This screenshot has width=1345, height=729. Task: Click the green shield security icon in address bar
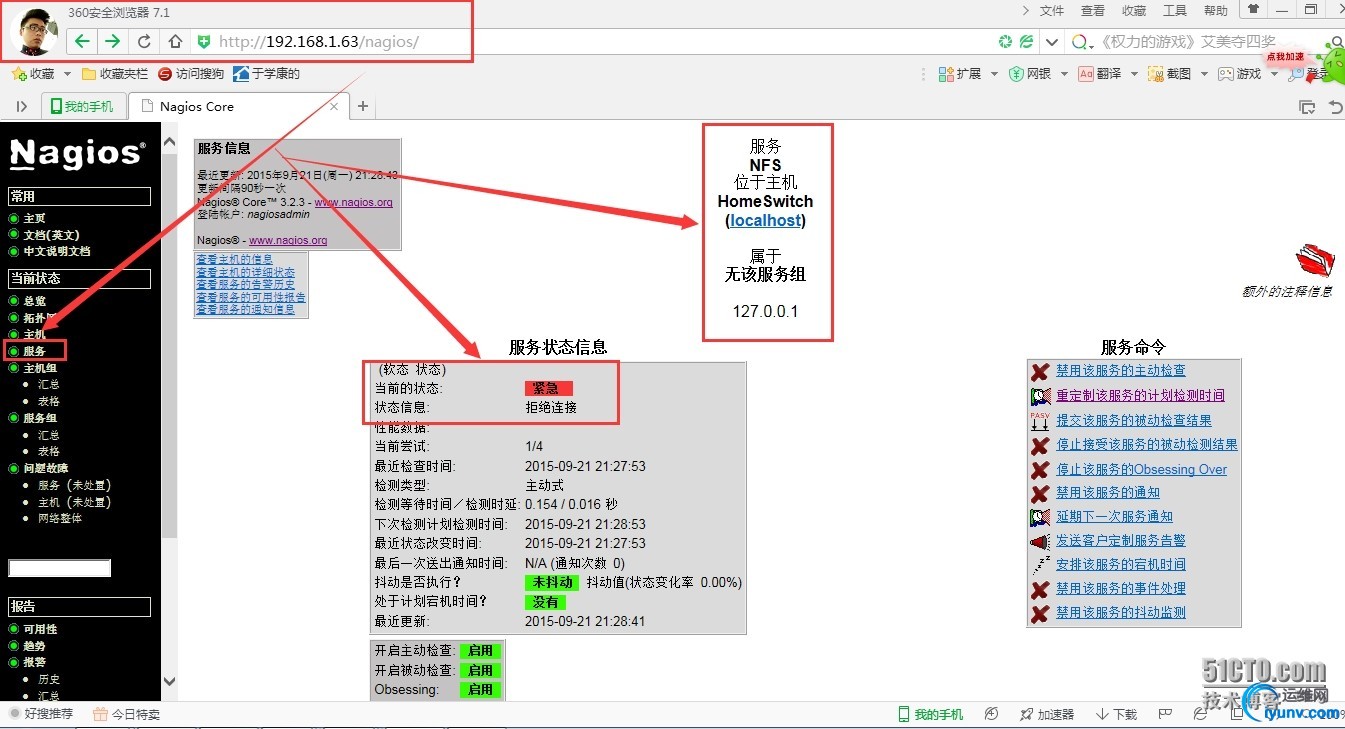point(204,41)
